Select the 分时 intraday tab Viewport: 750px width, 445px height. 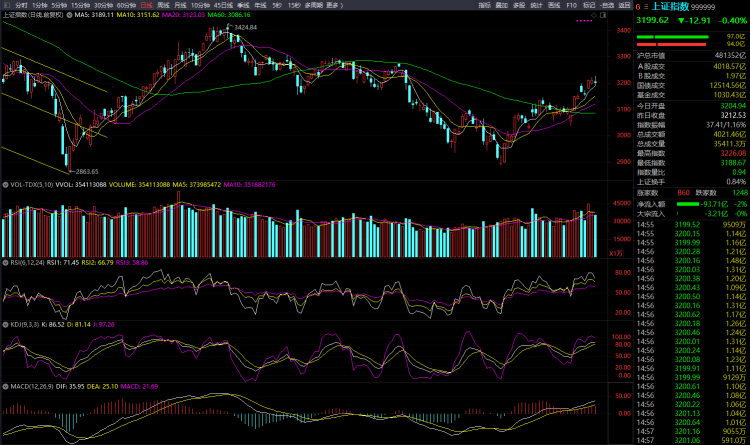tap(21, 5)
